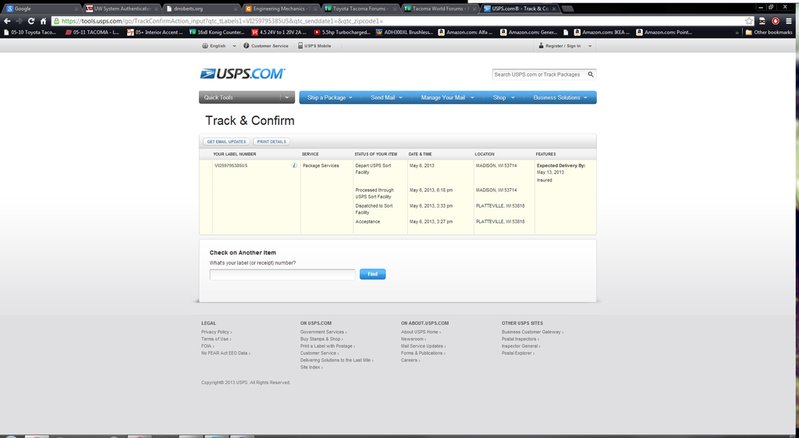The image size is (799, 438).
Task: Click the label or receipt number input field
Action: (282, 274)
